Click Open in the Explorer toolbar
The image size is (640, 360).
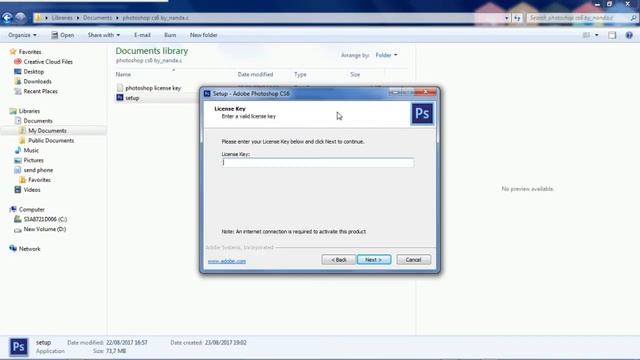(x=62, y=35)
